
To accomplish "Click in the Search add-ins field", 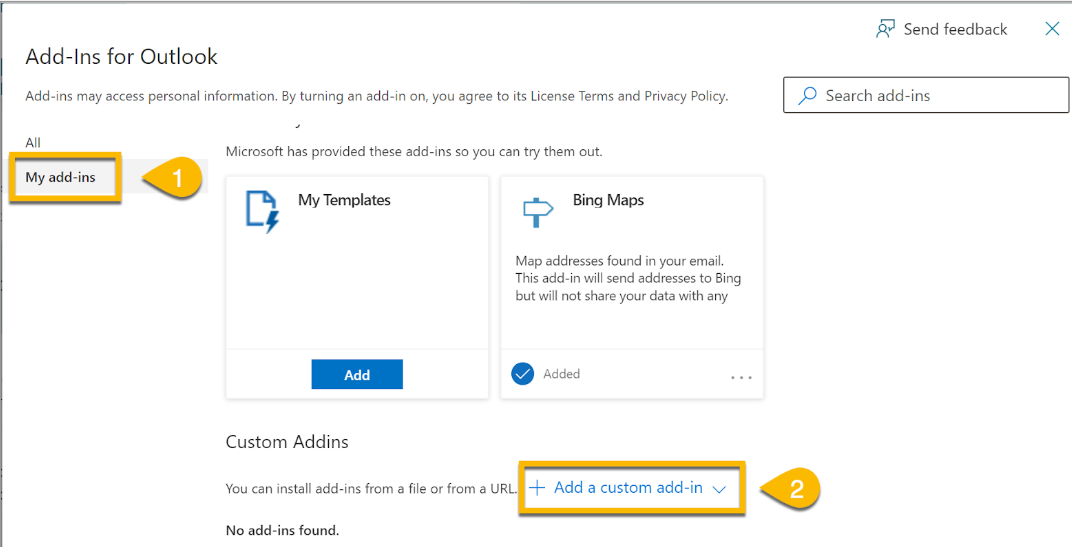I will coord(926,95).
